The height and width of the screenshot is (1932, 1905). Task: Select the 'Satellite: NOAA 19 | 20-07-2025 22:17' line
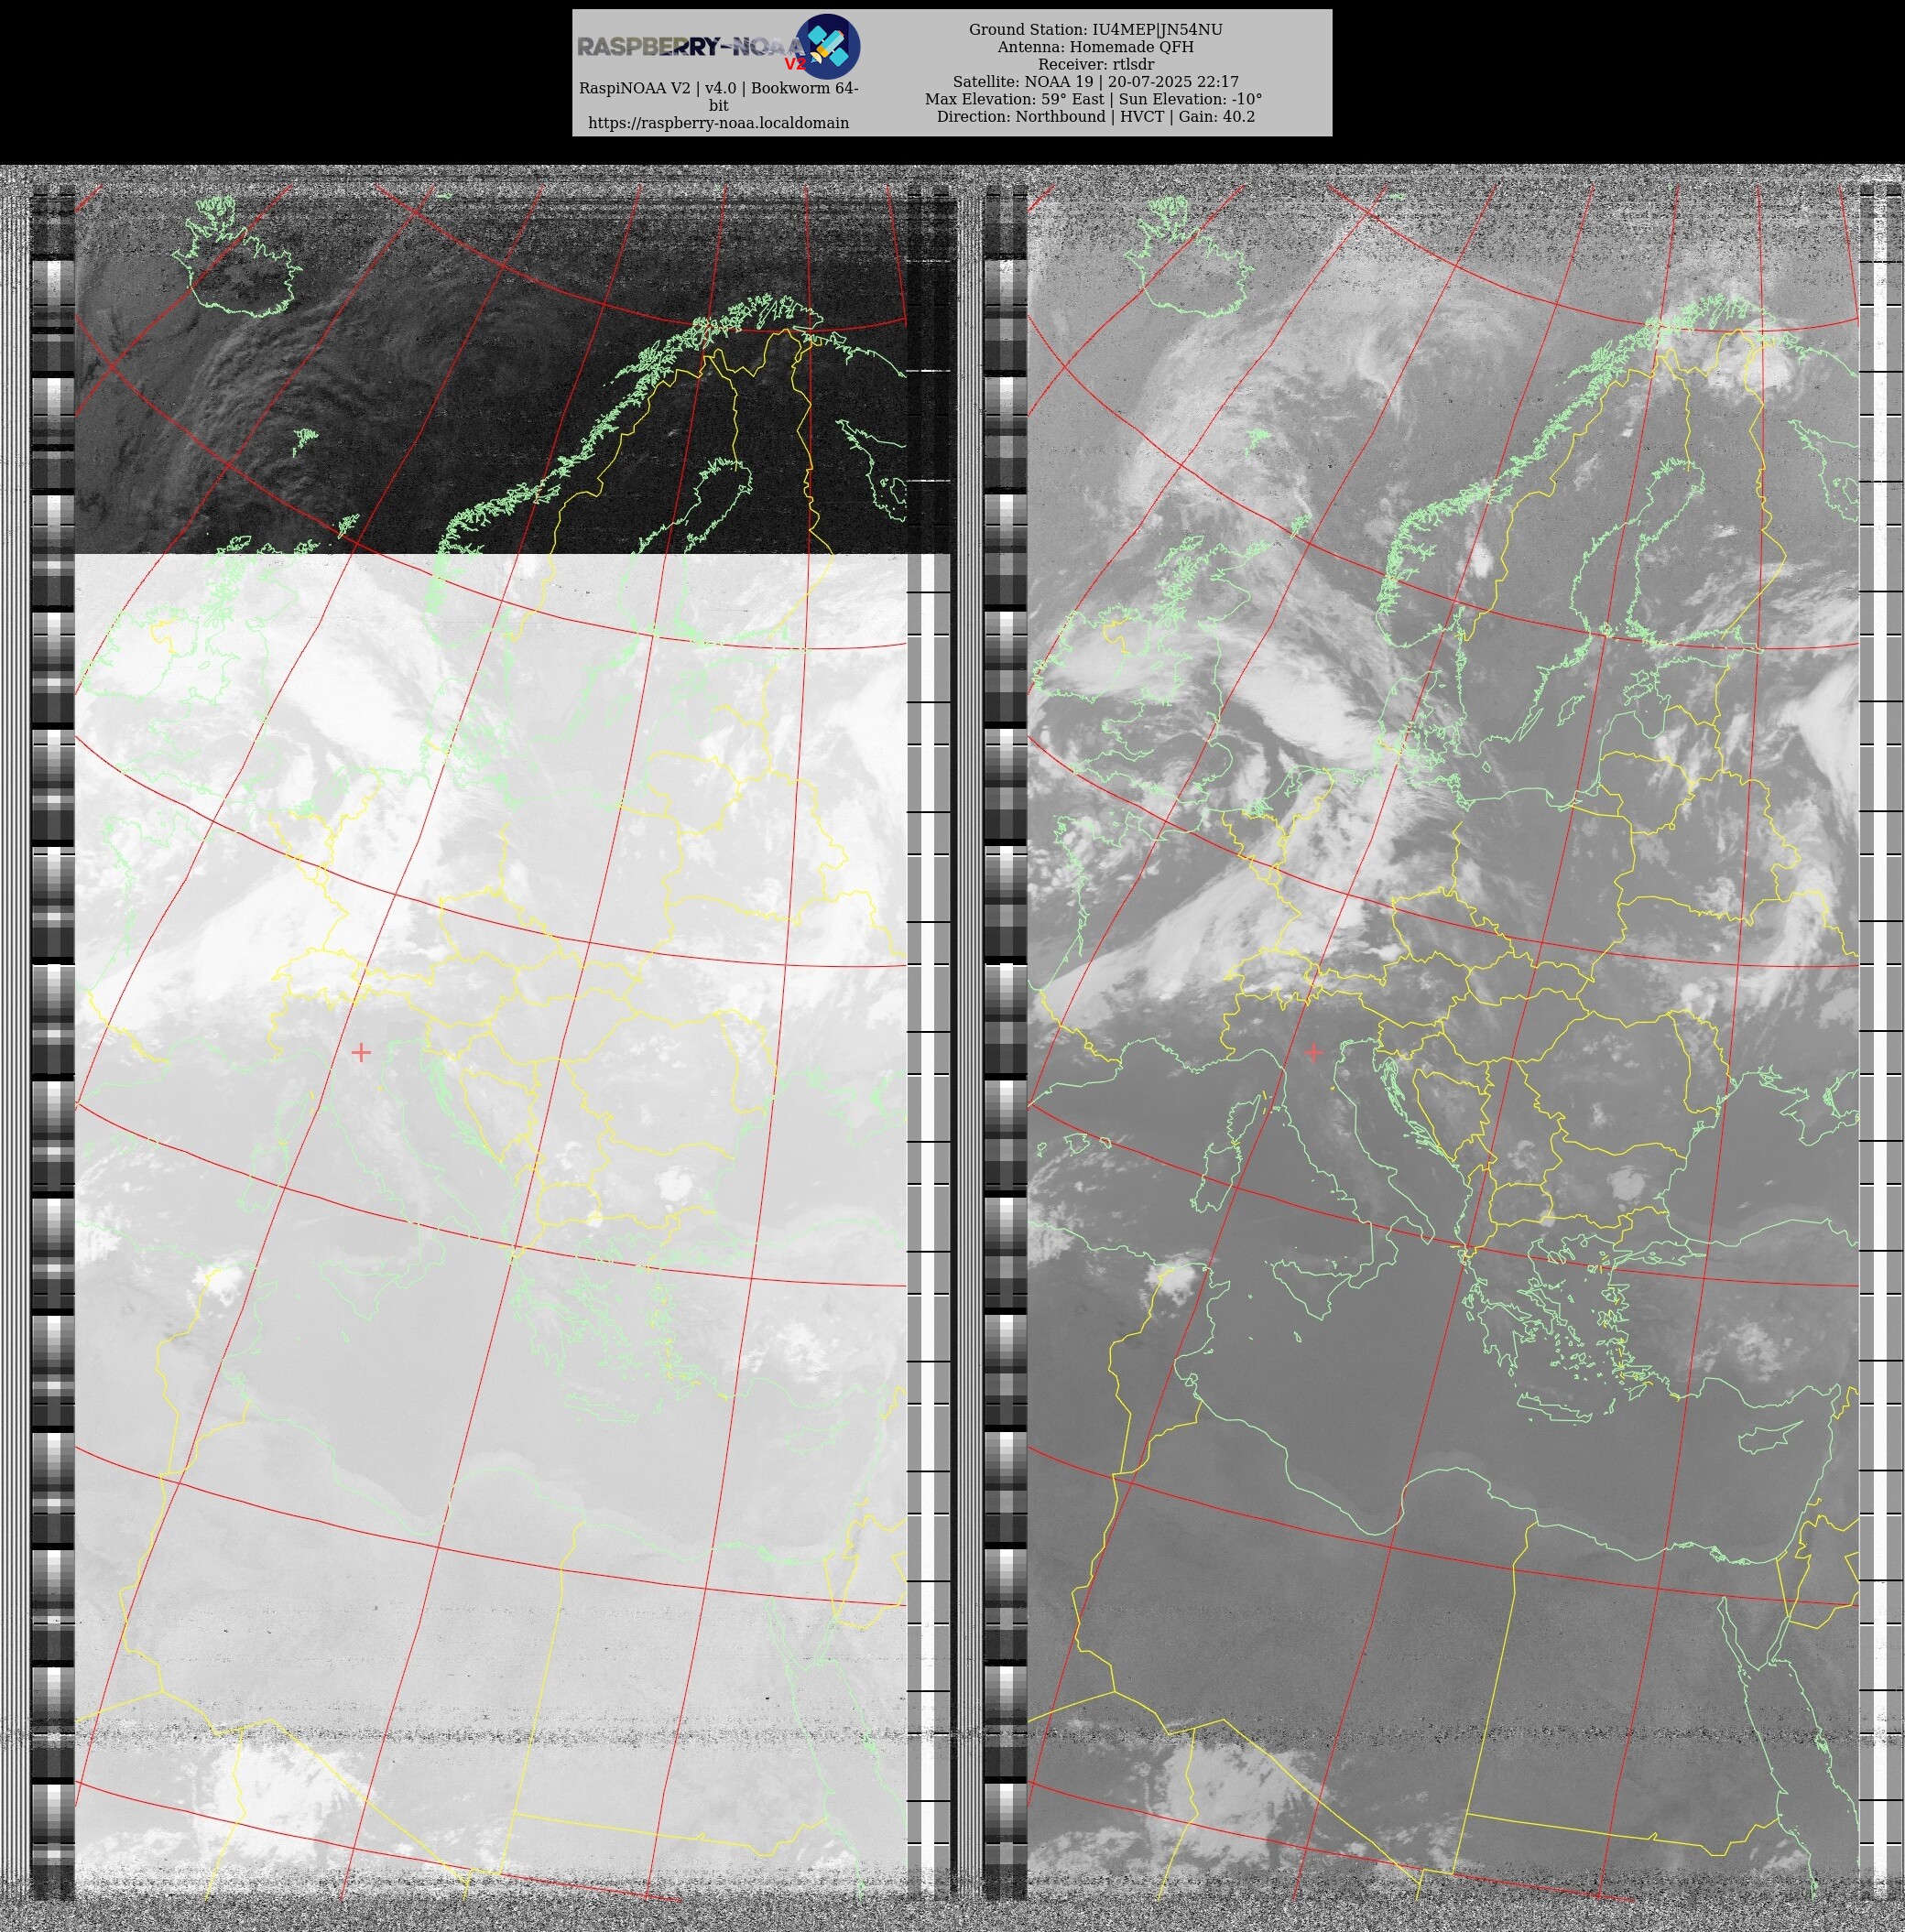pos(1095,82)
